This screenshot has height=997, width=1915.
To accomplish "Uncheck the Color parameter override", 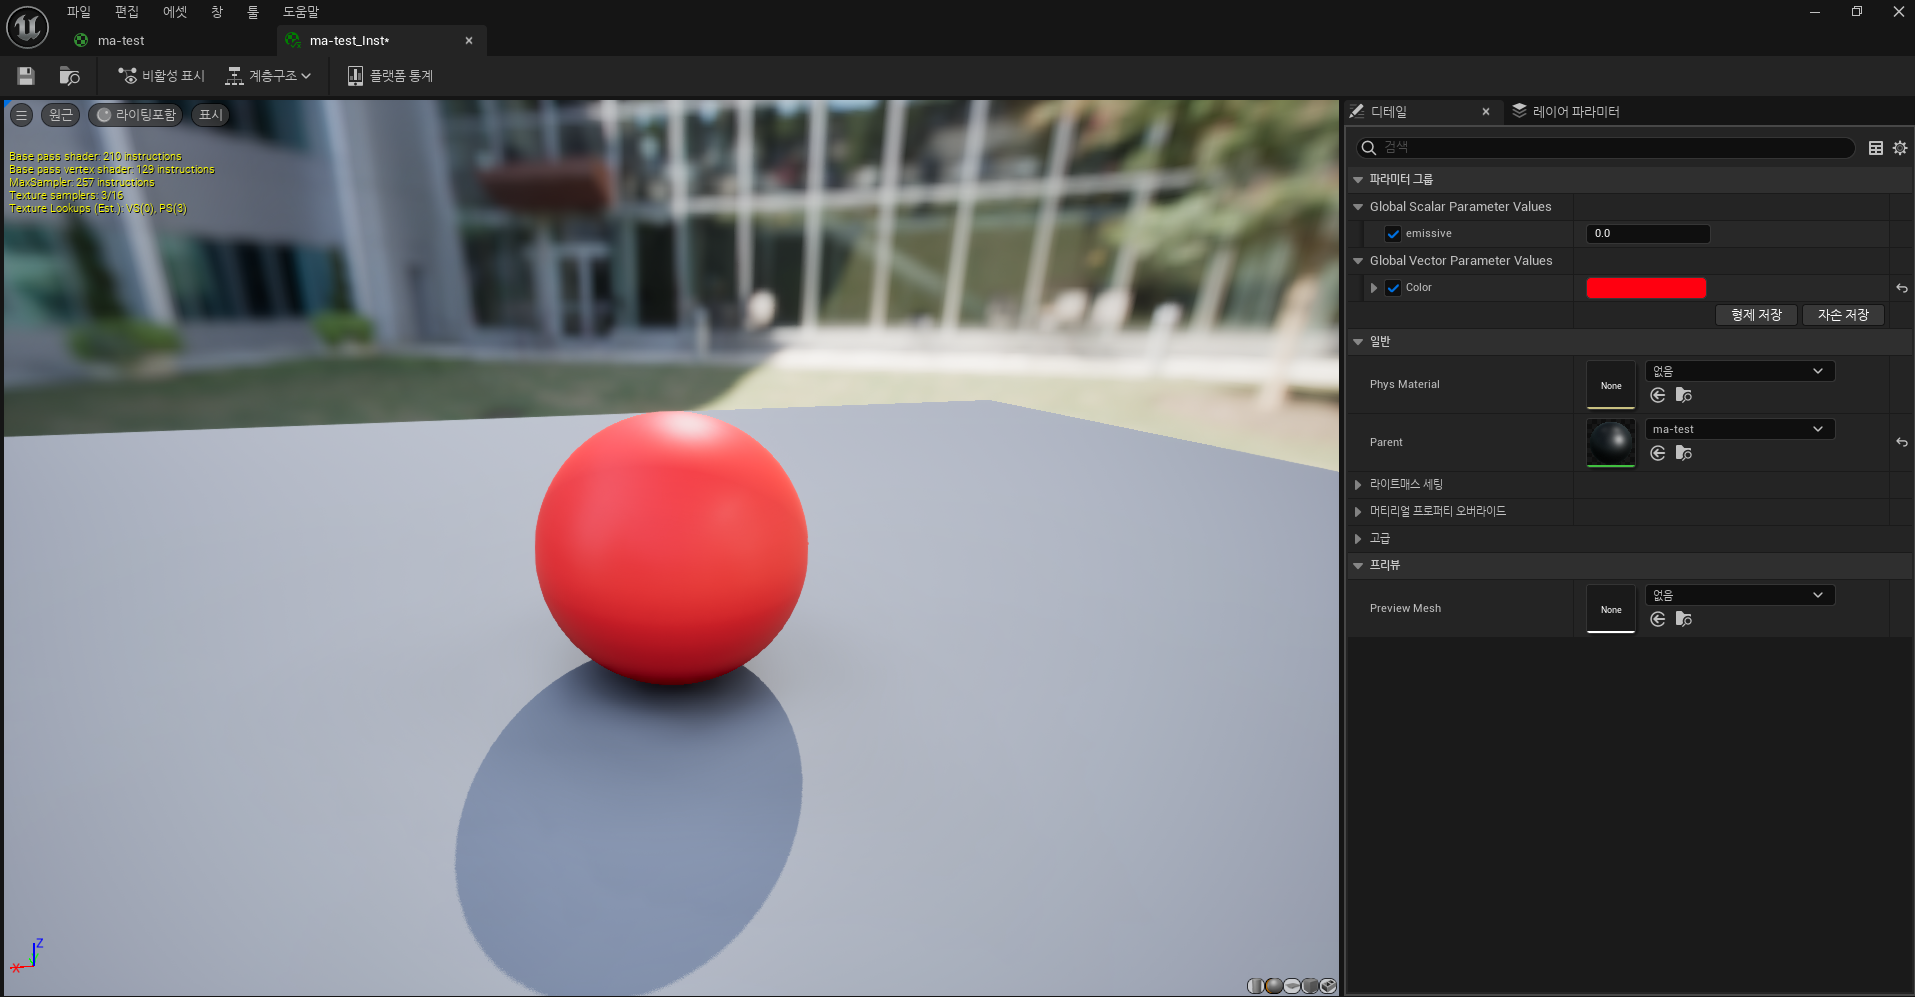I will point(1393,288).
